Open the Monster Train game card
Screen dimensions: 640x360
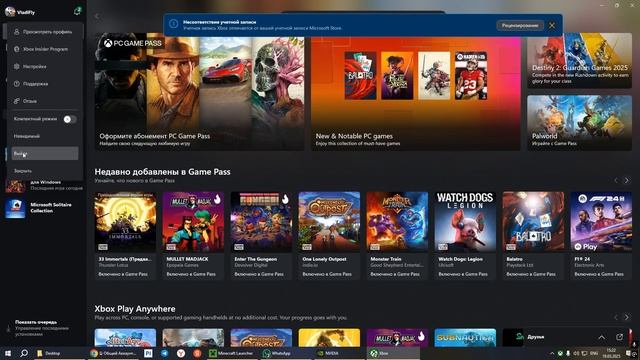pos(397,236)
